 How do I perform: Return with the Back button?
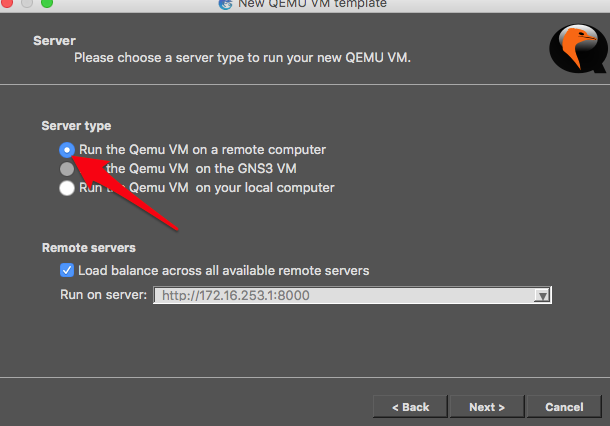tap(410, 407)
